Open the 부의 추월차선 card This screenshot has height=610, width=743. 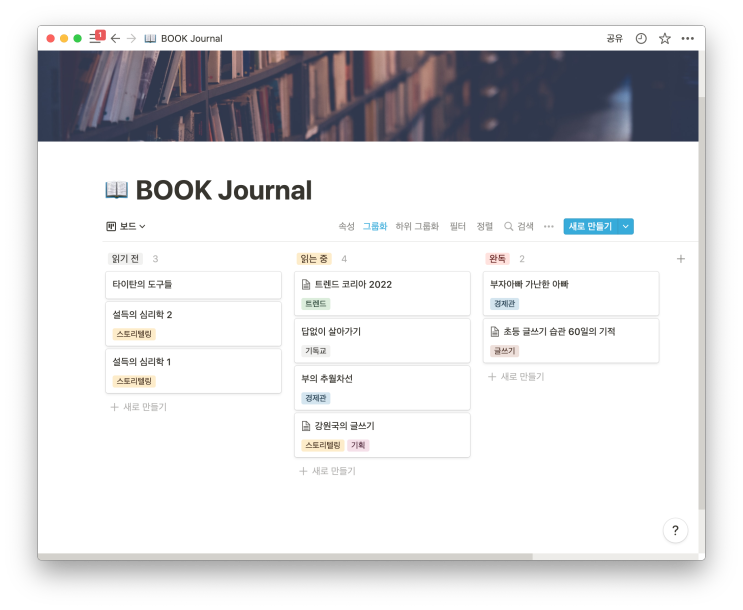[382, 388]
